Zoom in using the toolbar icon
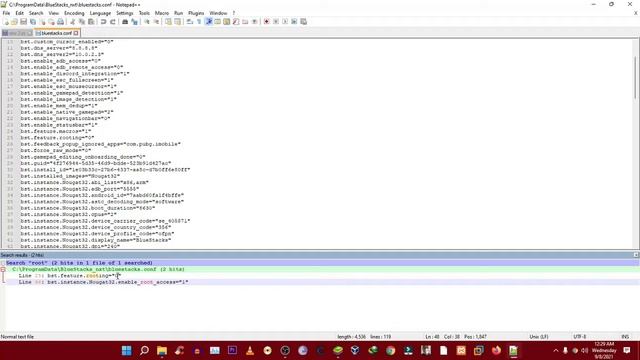Viewport: 640px width, 360px height. [x=147, y=22]
